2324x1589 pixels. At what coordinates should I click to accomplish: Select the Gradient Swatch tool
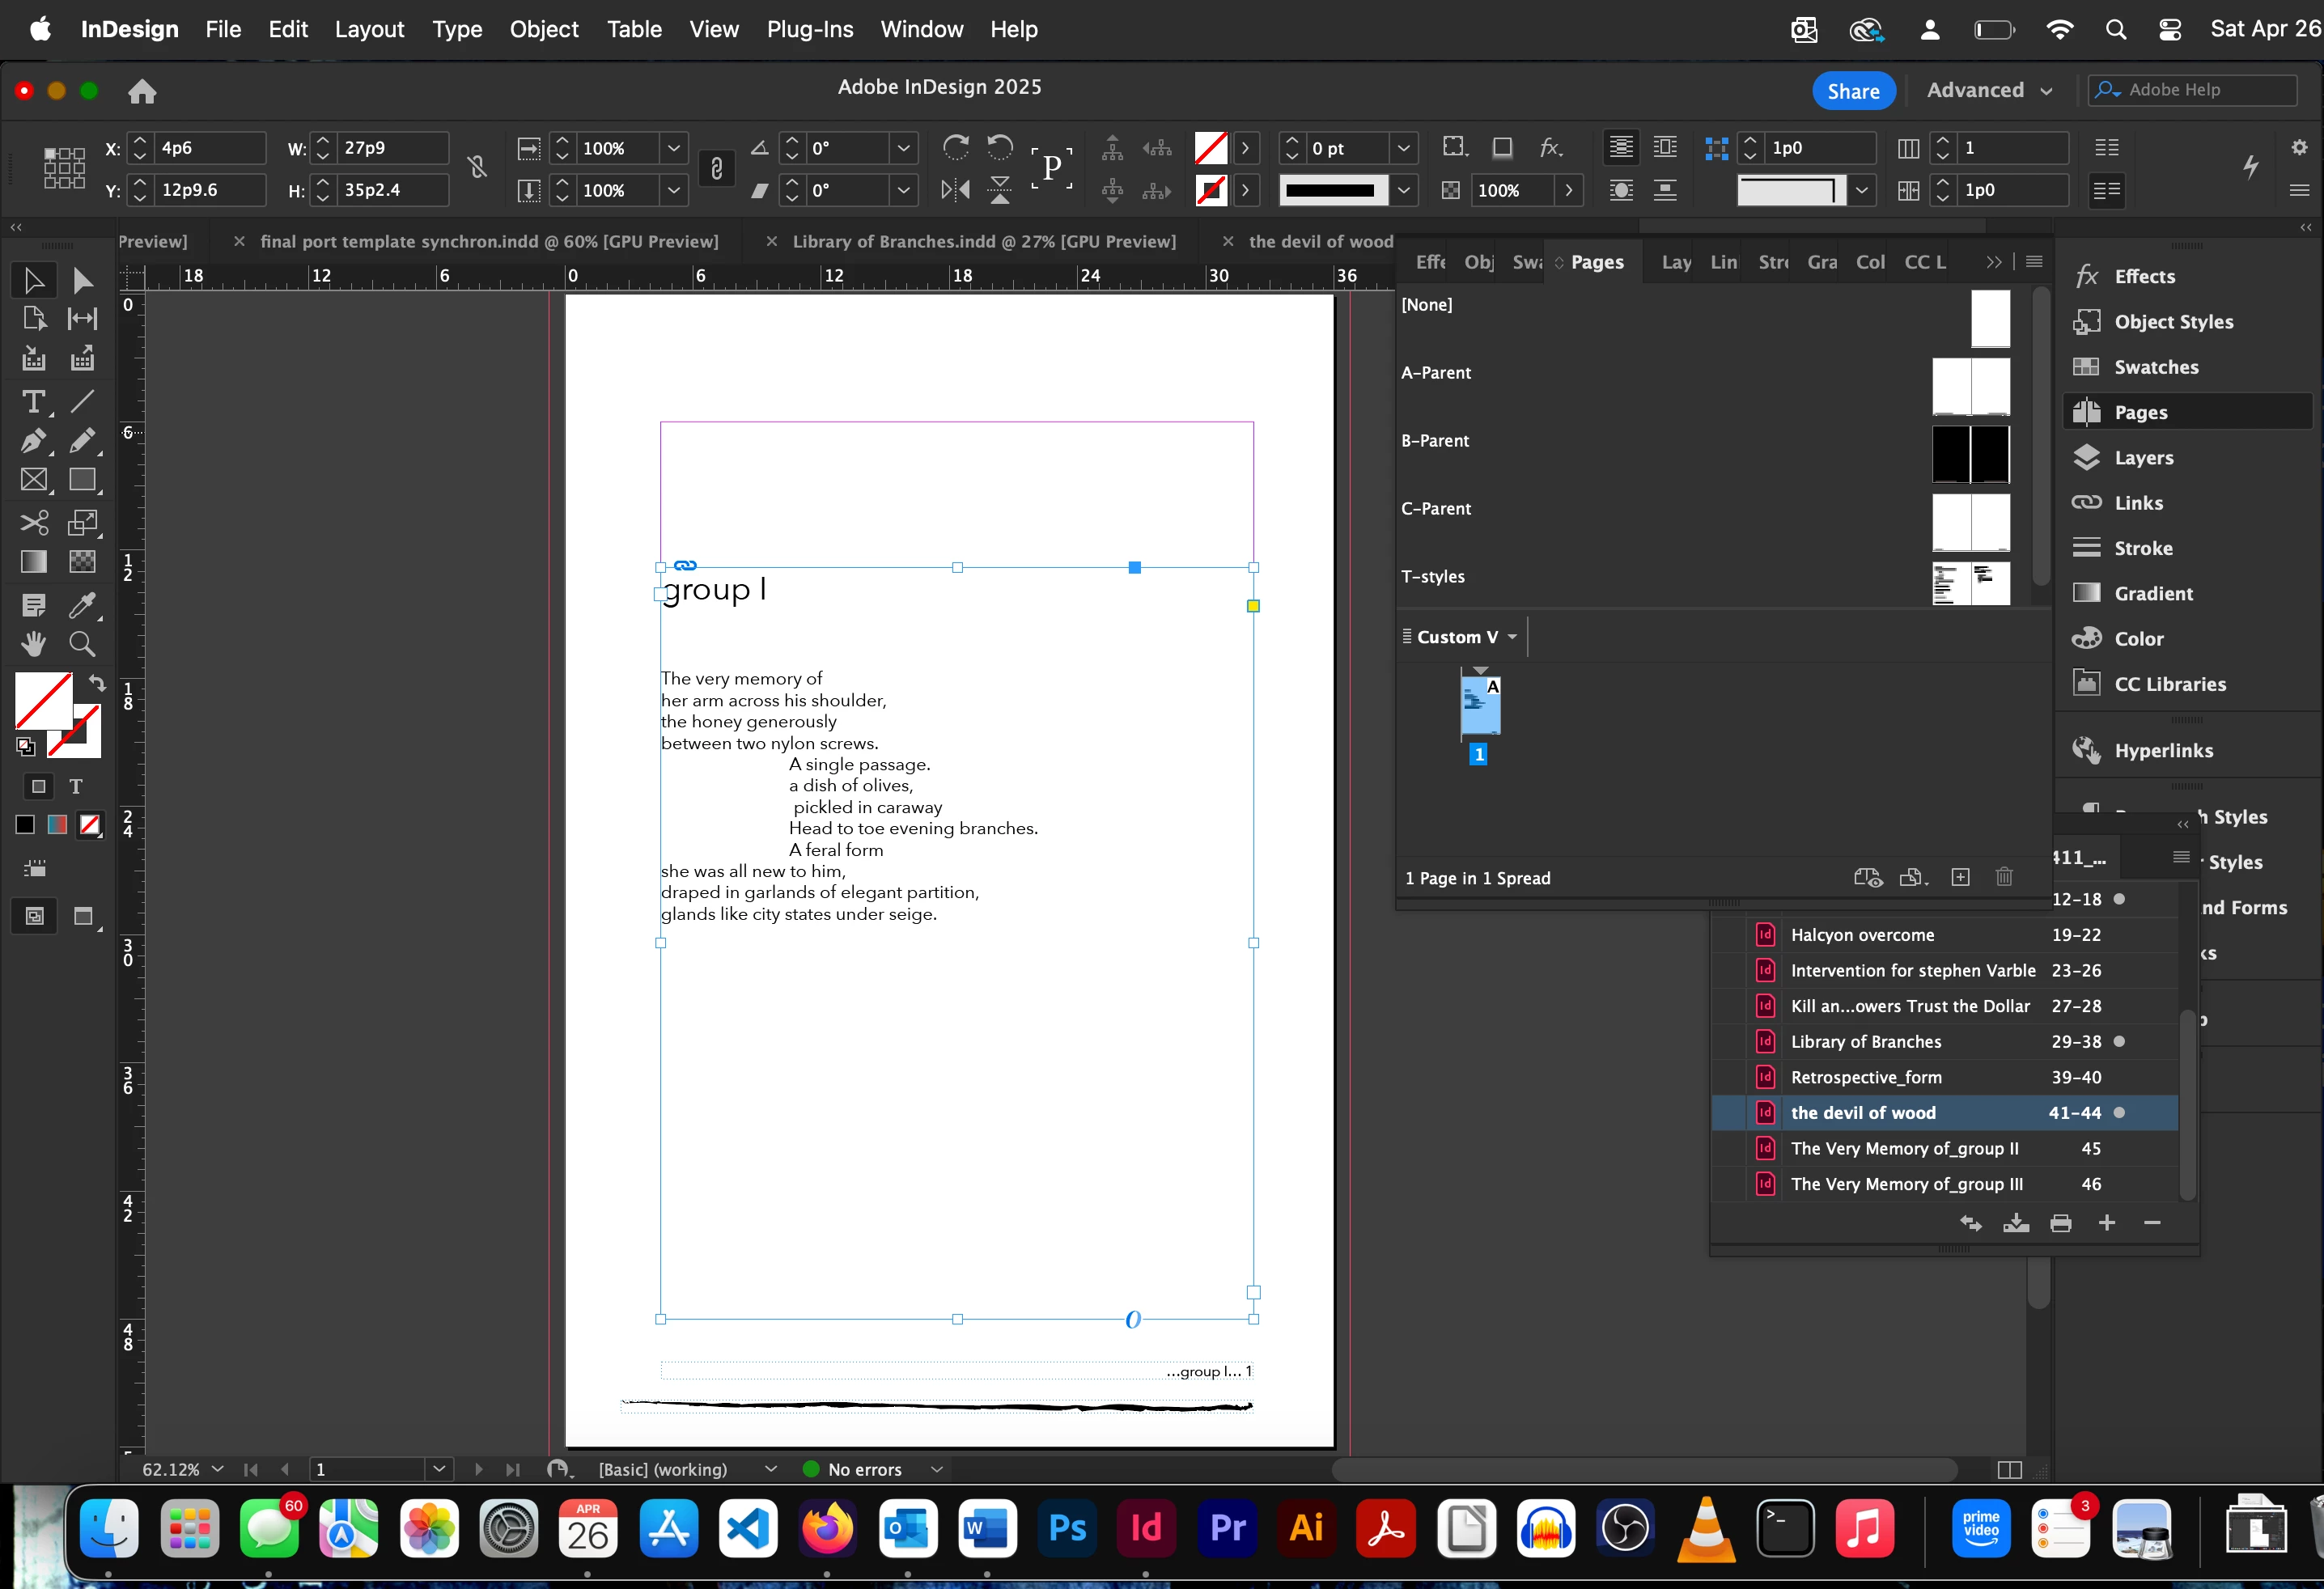(x=33, y=562)
